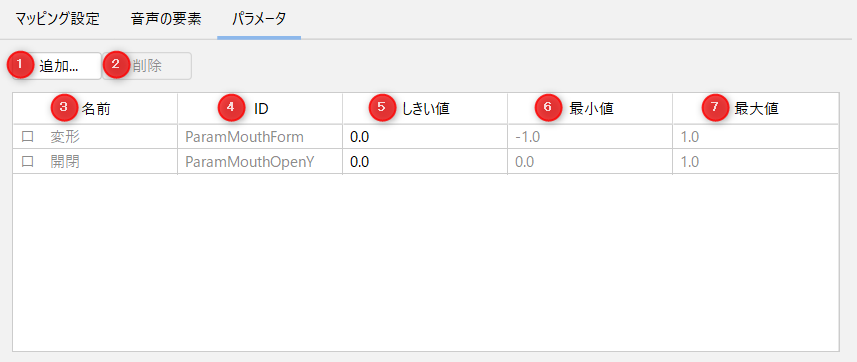
Task: Edit threshold value of ParamMouthOpenY
Action: pyautogui.click(x=425, y=162)
